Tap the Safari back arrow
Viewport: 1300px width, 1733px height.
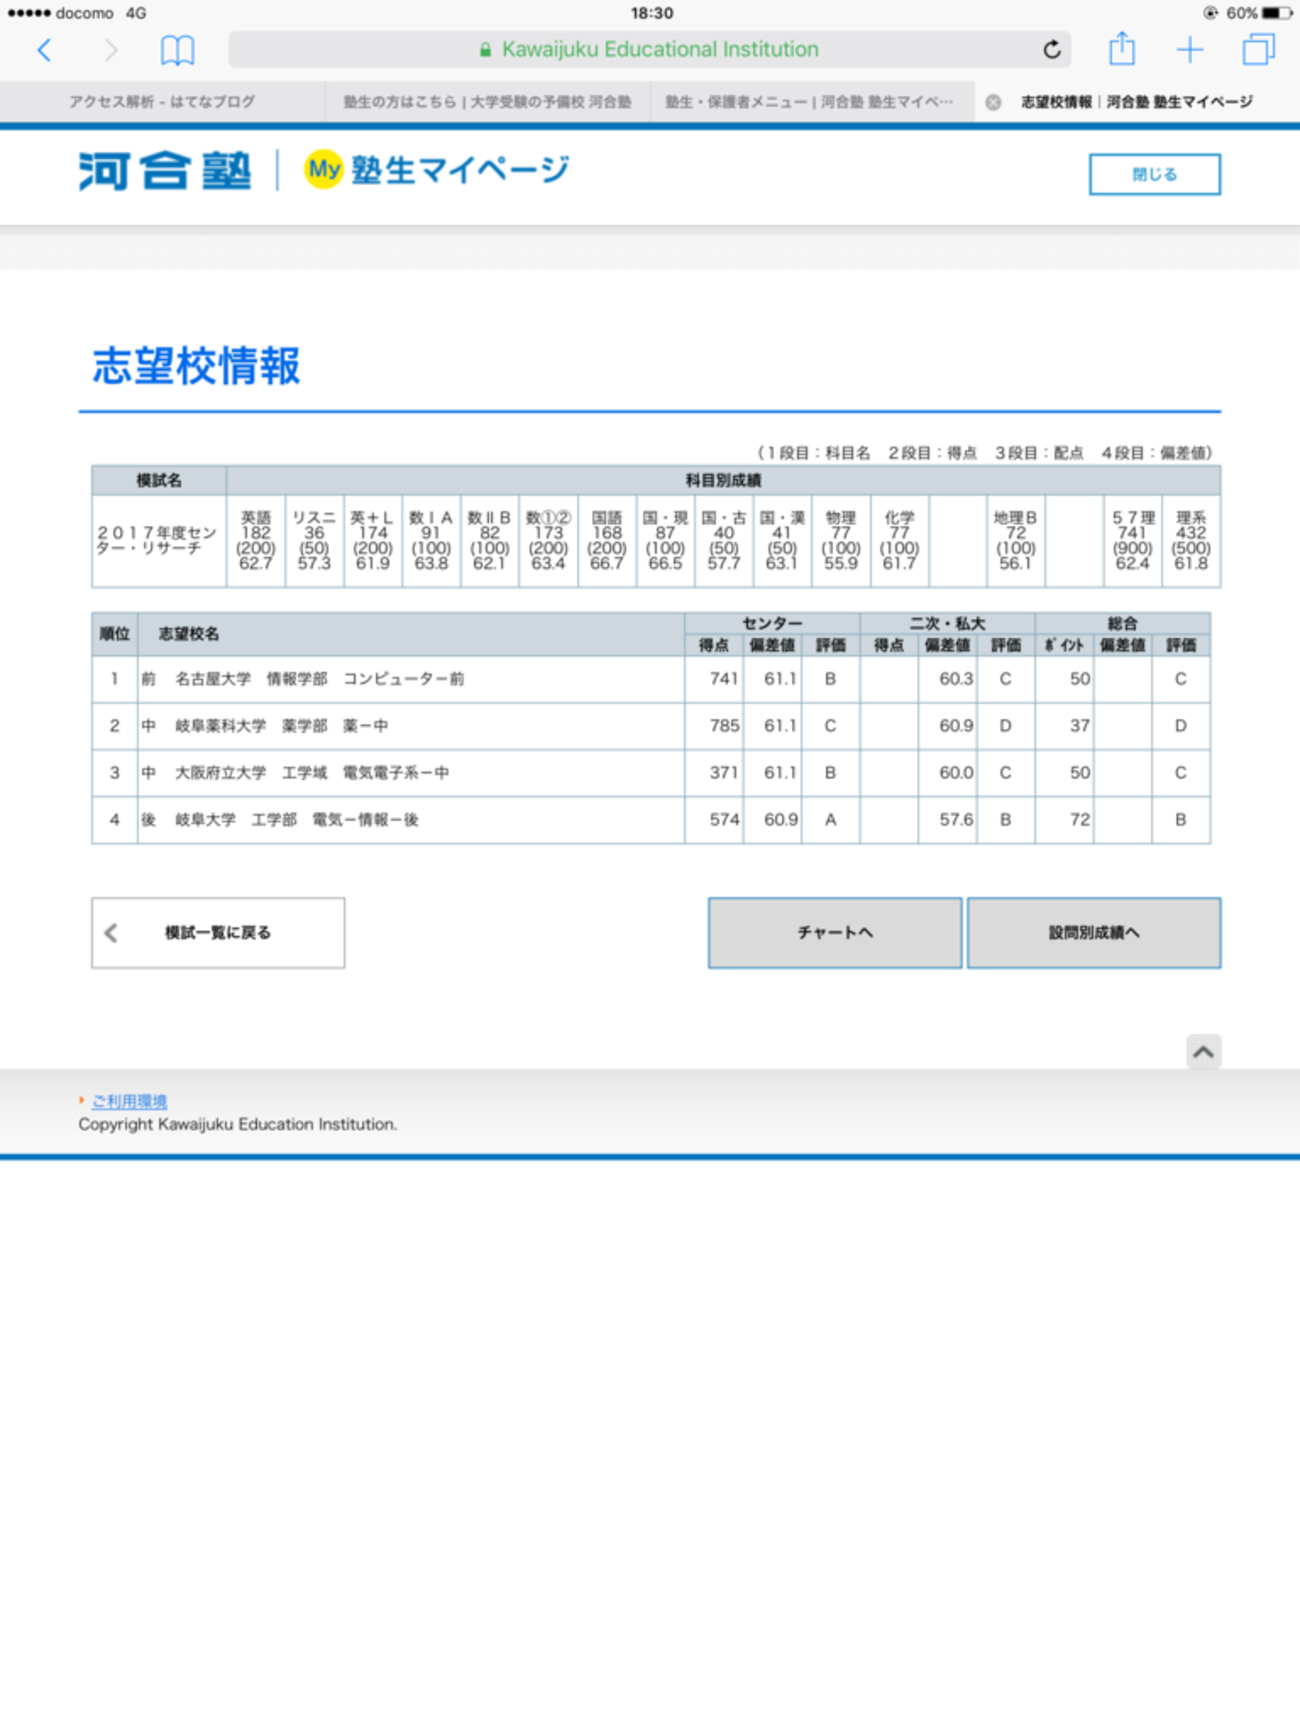[44, 50]
